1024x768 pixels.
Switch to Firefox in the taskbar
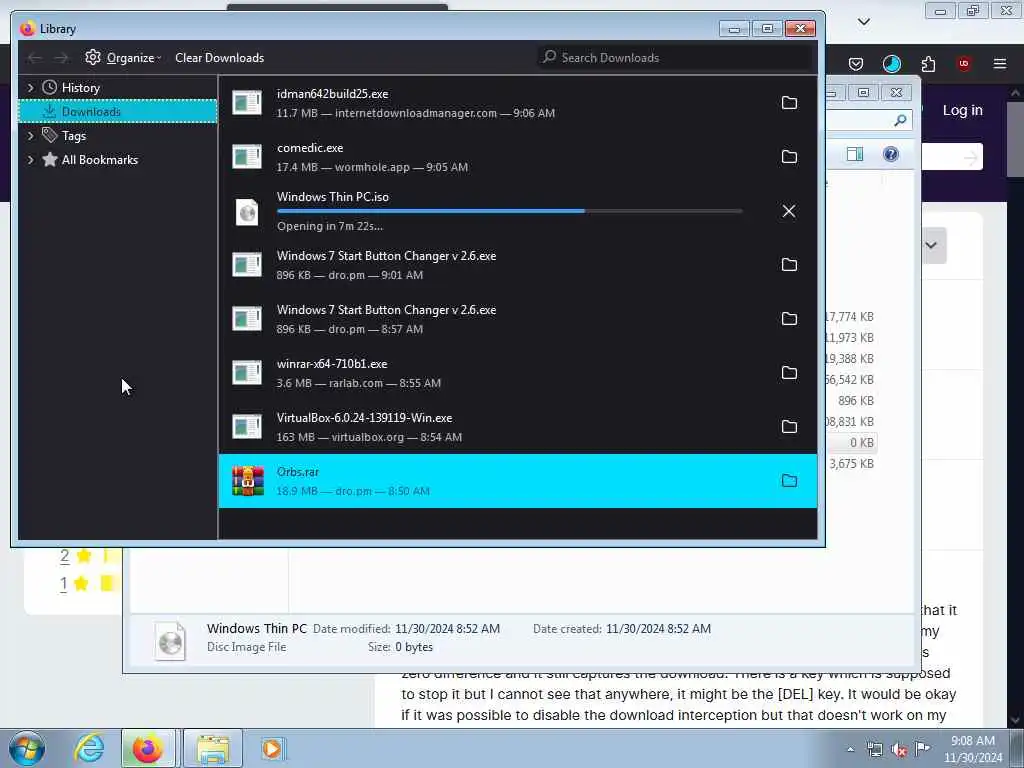(148, 748)
